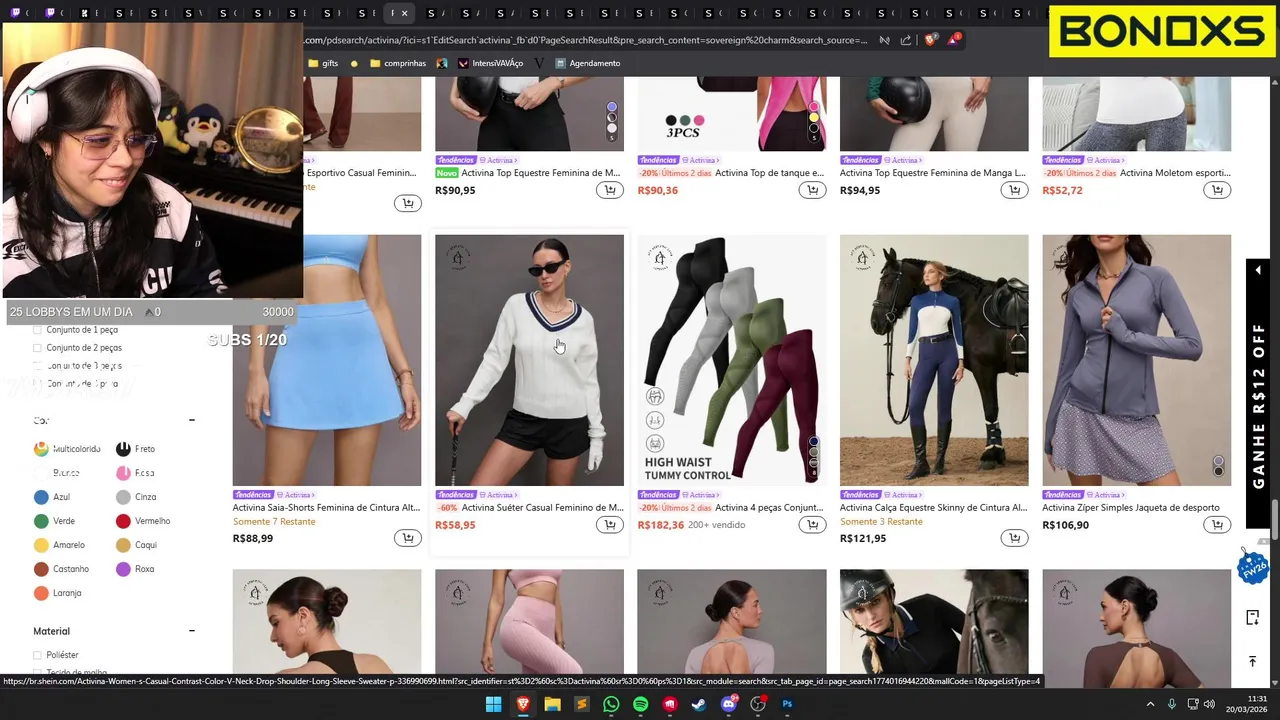
Task: Open Discord from the taskbar
Action: coord(729,704)
